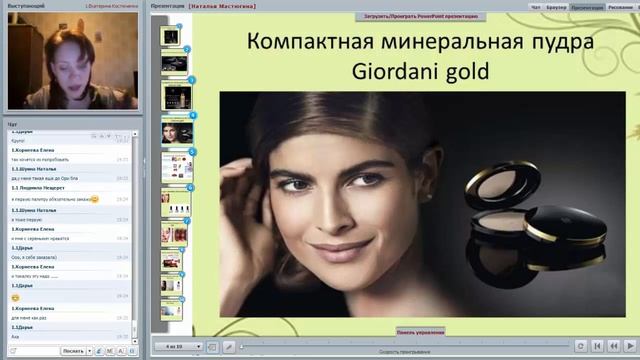Click the chat scrollbar up arrow
640x360 pixels.
click(135, 134)
